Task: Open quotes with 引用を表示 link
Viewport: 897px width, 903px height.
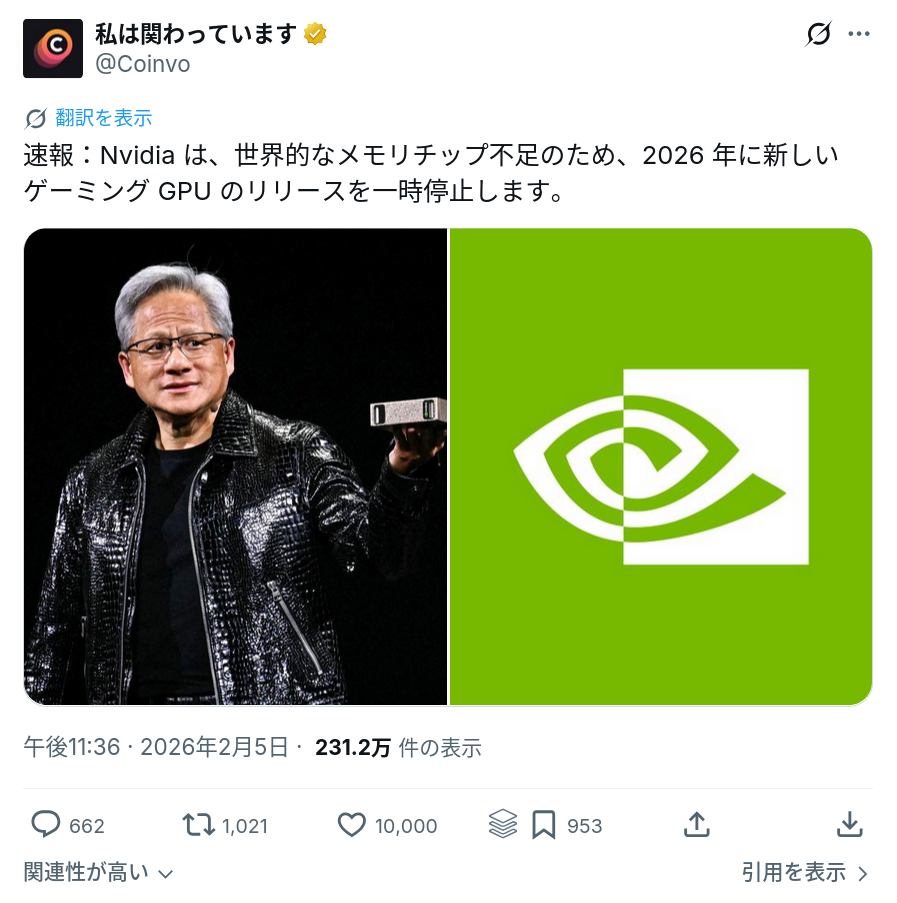Action: [804, 872]
